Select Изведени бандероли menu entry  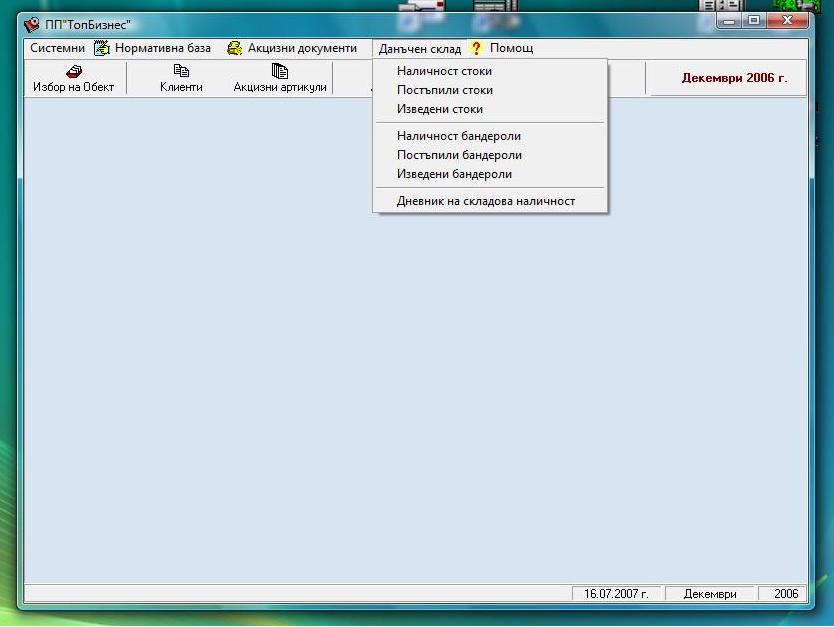[x=490, y=174]
